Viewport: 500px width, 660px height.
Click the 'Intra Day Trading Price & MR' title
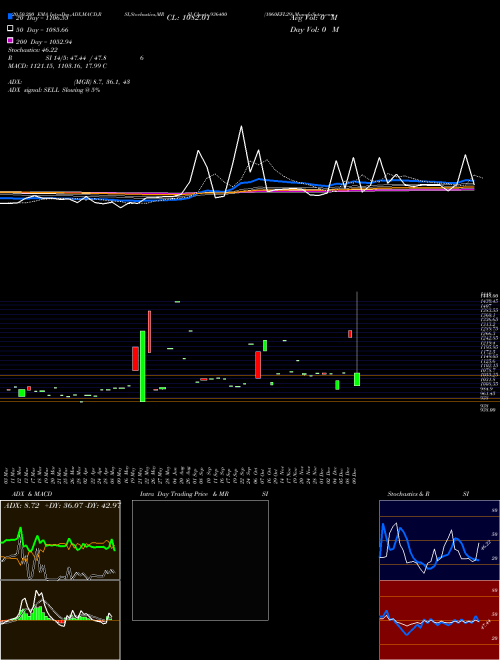(184, 494)
